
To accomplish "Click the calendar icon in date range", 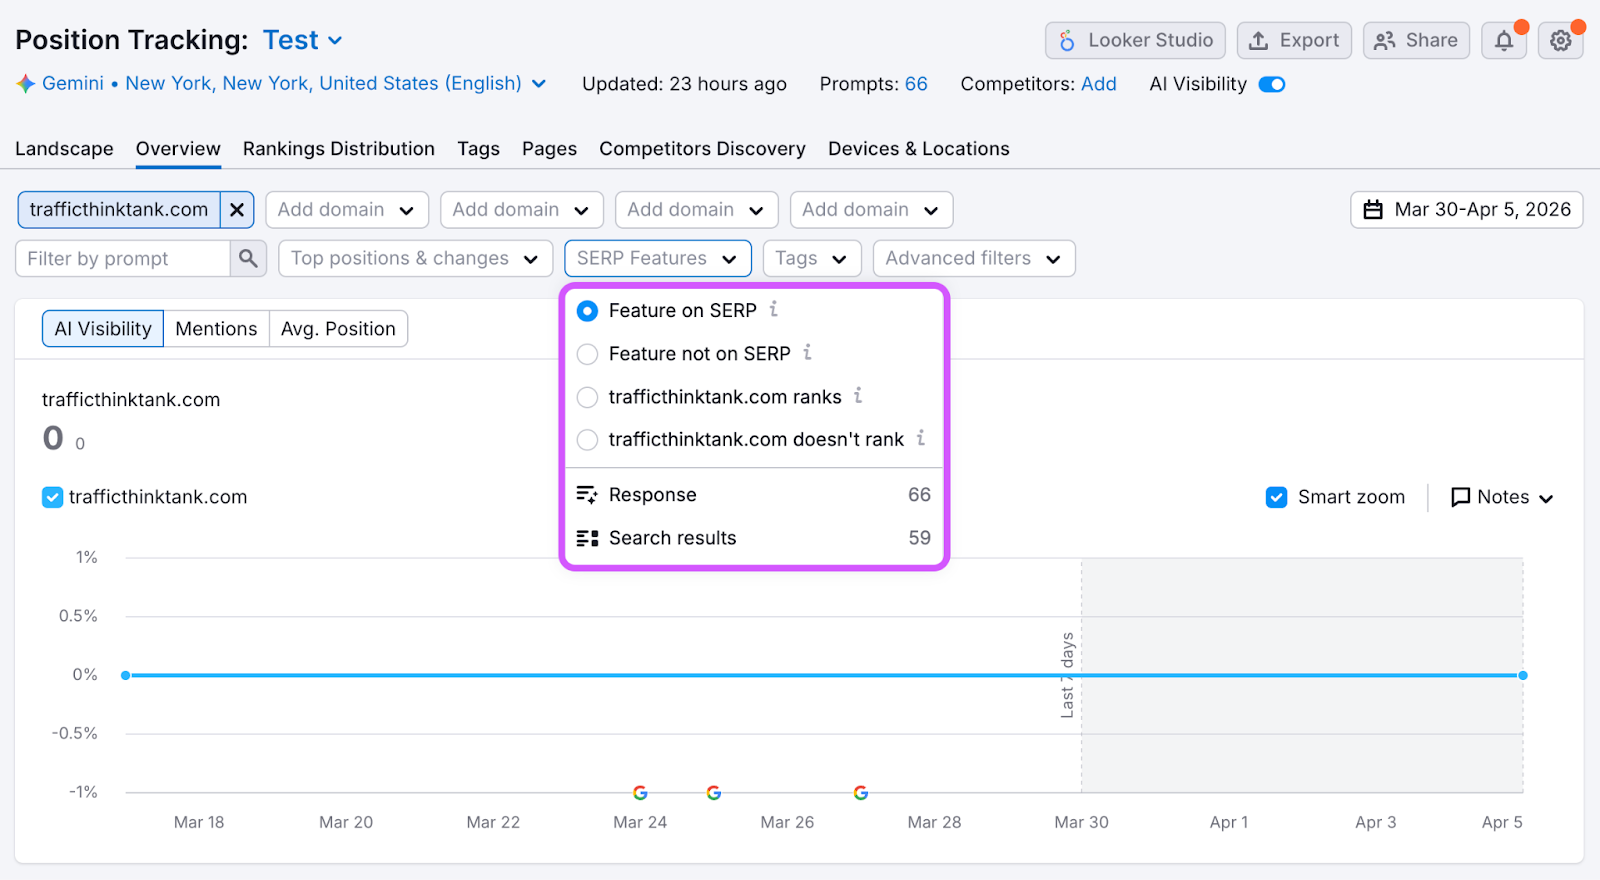I will (x=1373, y=210).
